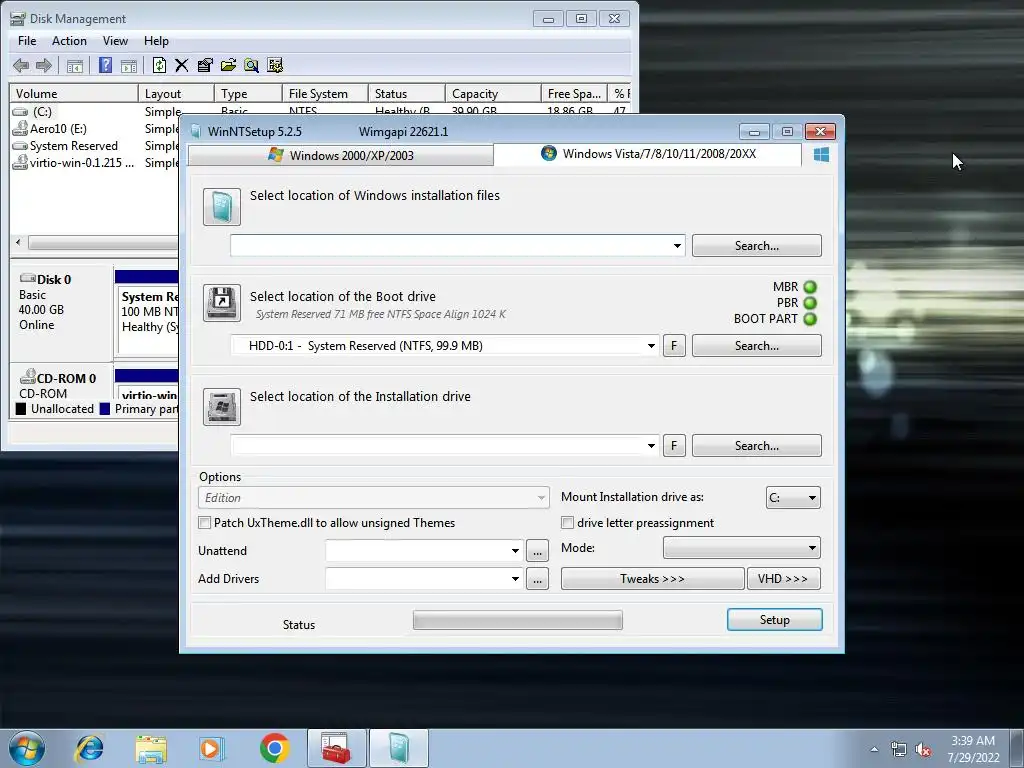Launch Internet Explorer from the taskbar
The width and height of the screenshot is (1024, 768).
click(x=89, y=748)
